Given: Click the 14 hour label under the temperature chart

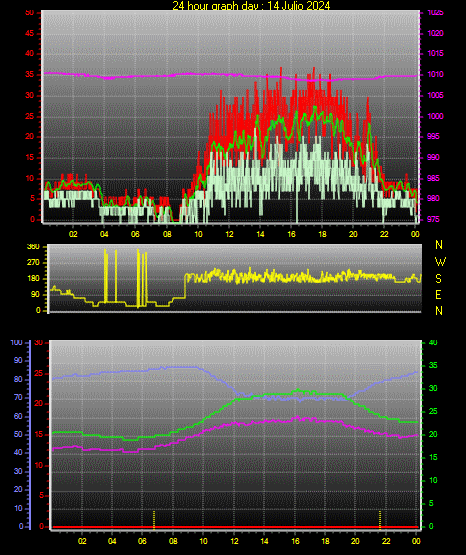Looking at the screenshot, I should coord(264,541).
